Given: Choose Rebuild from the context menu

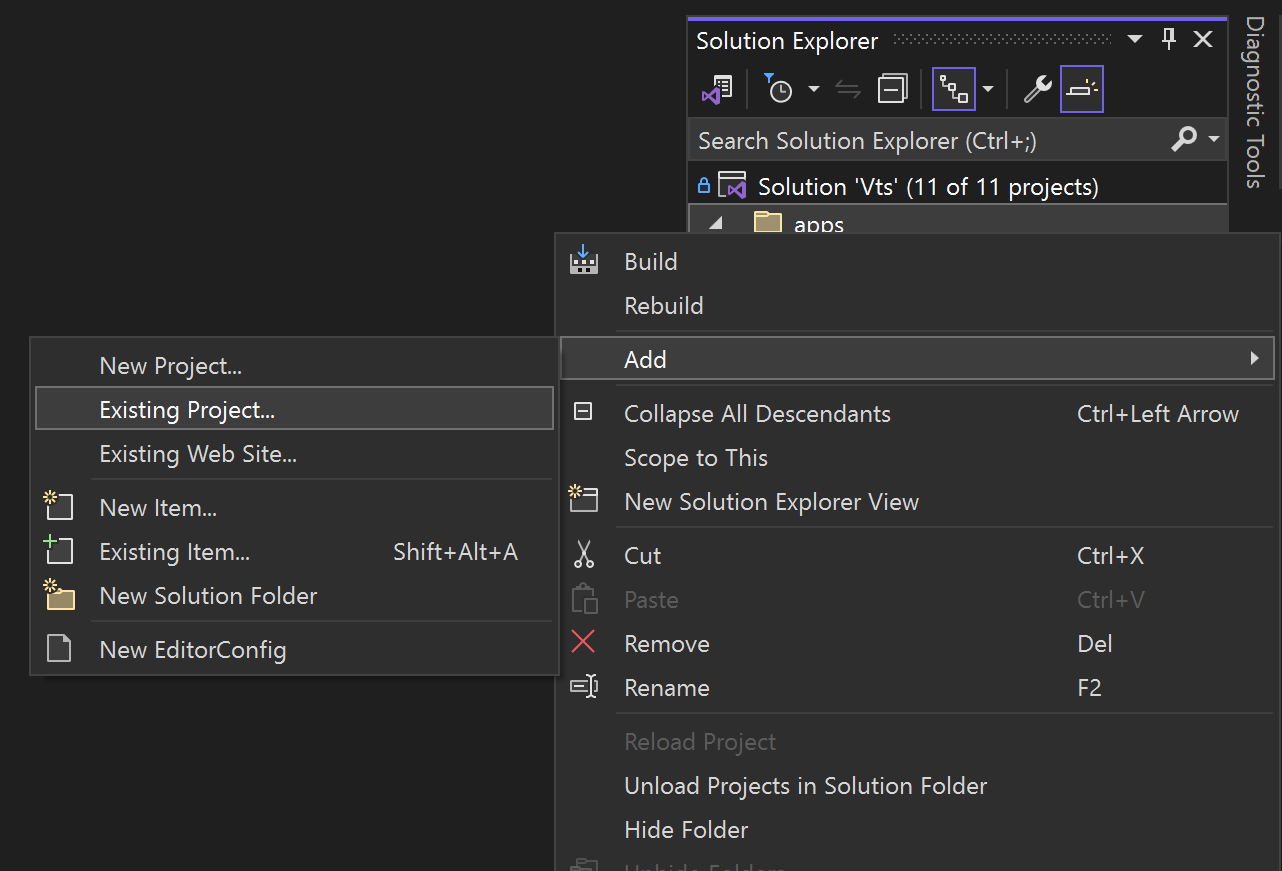Looking at the screenshot, I should tap(664, 305).
